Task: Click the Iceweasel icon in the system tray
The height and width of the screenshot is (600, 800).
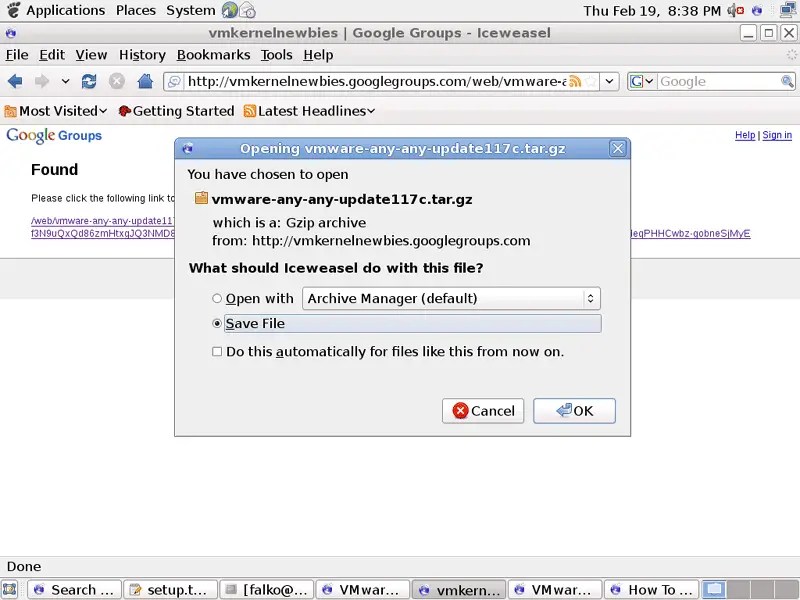Action: coord(757,10)
